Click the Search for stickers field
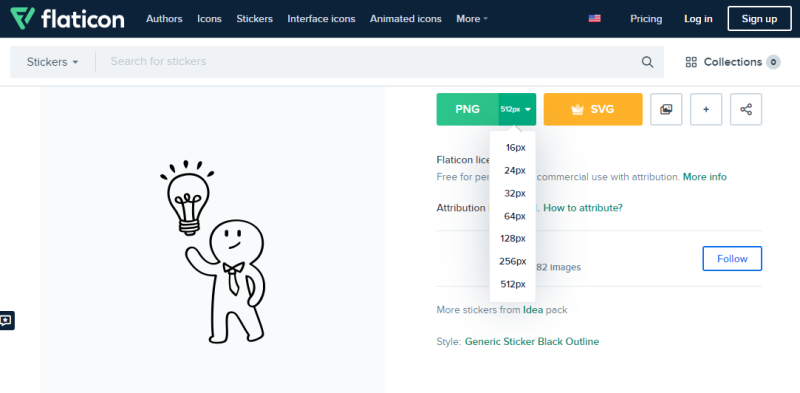Image resolution: width=800 pixels, height=393 pixels. pyautogui.click(x=367, y=62)
